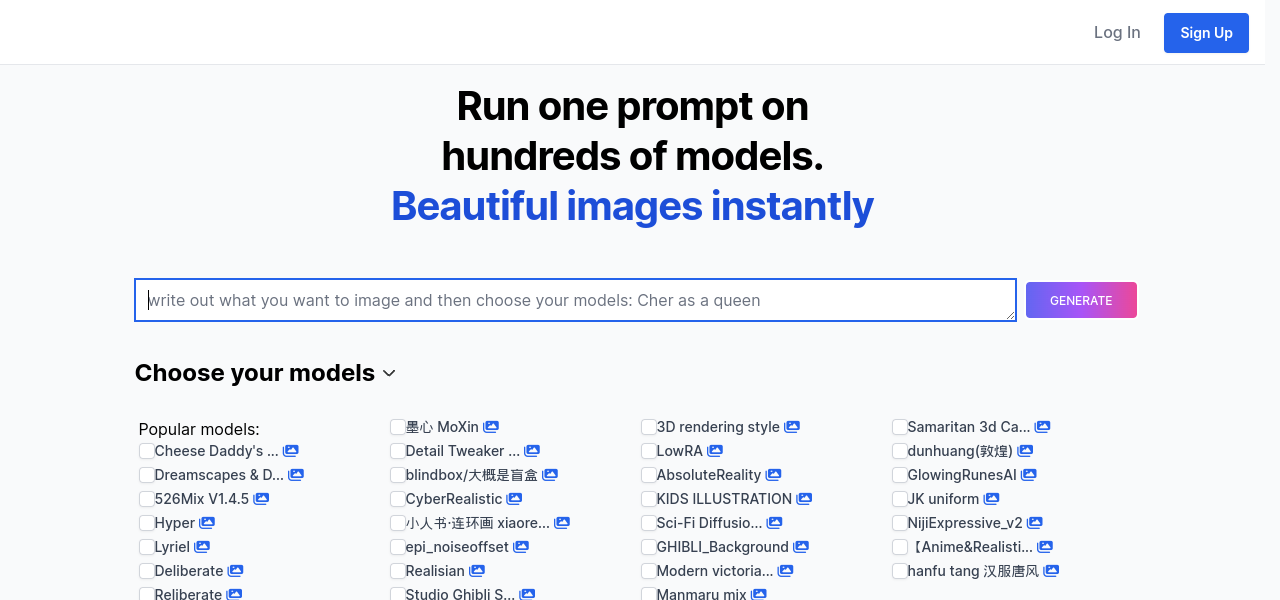Open image gallery icon beside Cheese Daddy's model
The image size is (1280, 600).
(290, 451)
